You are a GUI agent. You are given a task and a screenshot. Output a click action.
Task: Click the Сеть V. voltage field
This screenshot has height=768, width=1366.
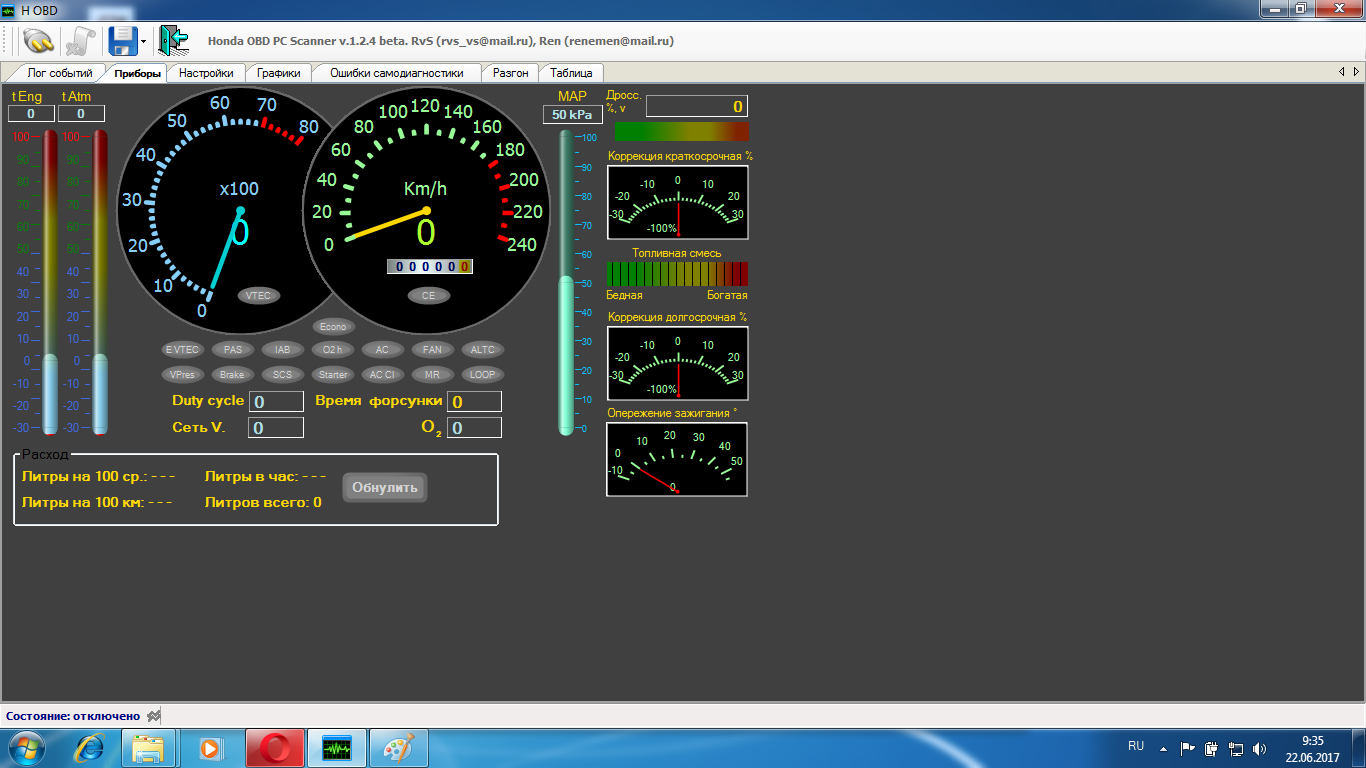(276, 428)
